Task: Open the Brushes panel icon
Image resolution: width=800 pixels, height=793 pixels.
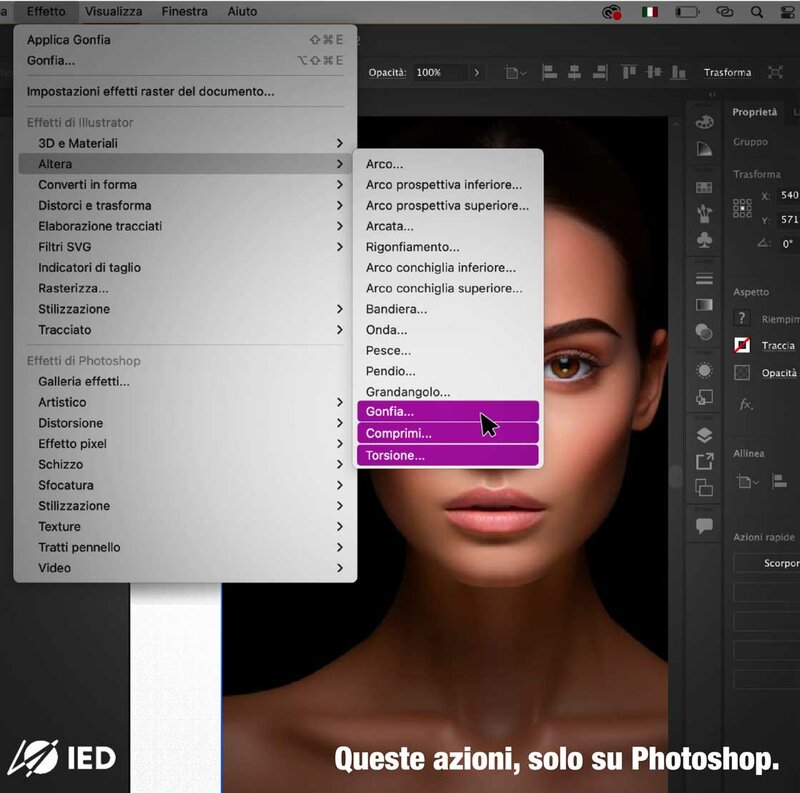Action: click(704, 213)
